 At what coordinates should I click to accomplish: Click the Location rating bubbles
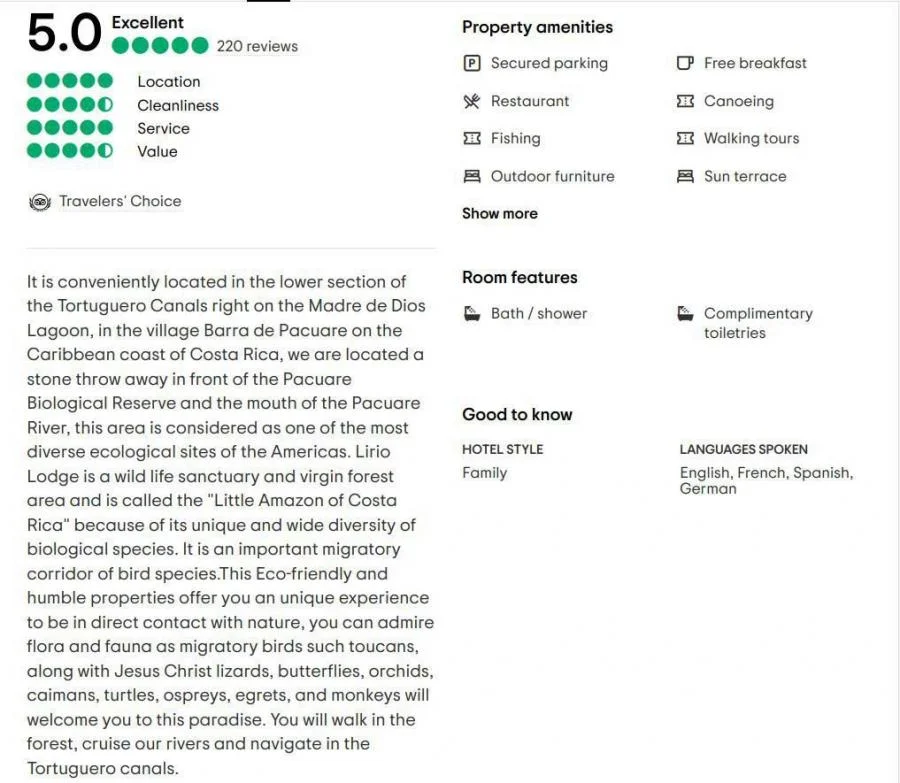(x=70, y=81)
